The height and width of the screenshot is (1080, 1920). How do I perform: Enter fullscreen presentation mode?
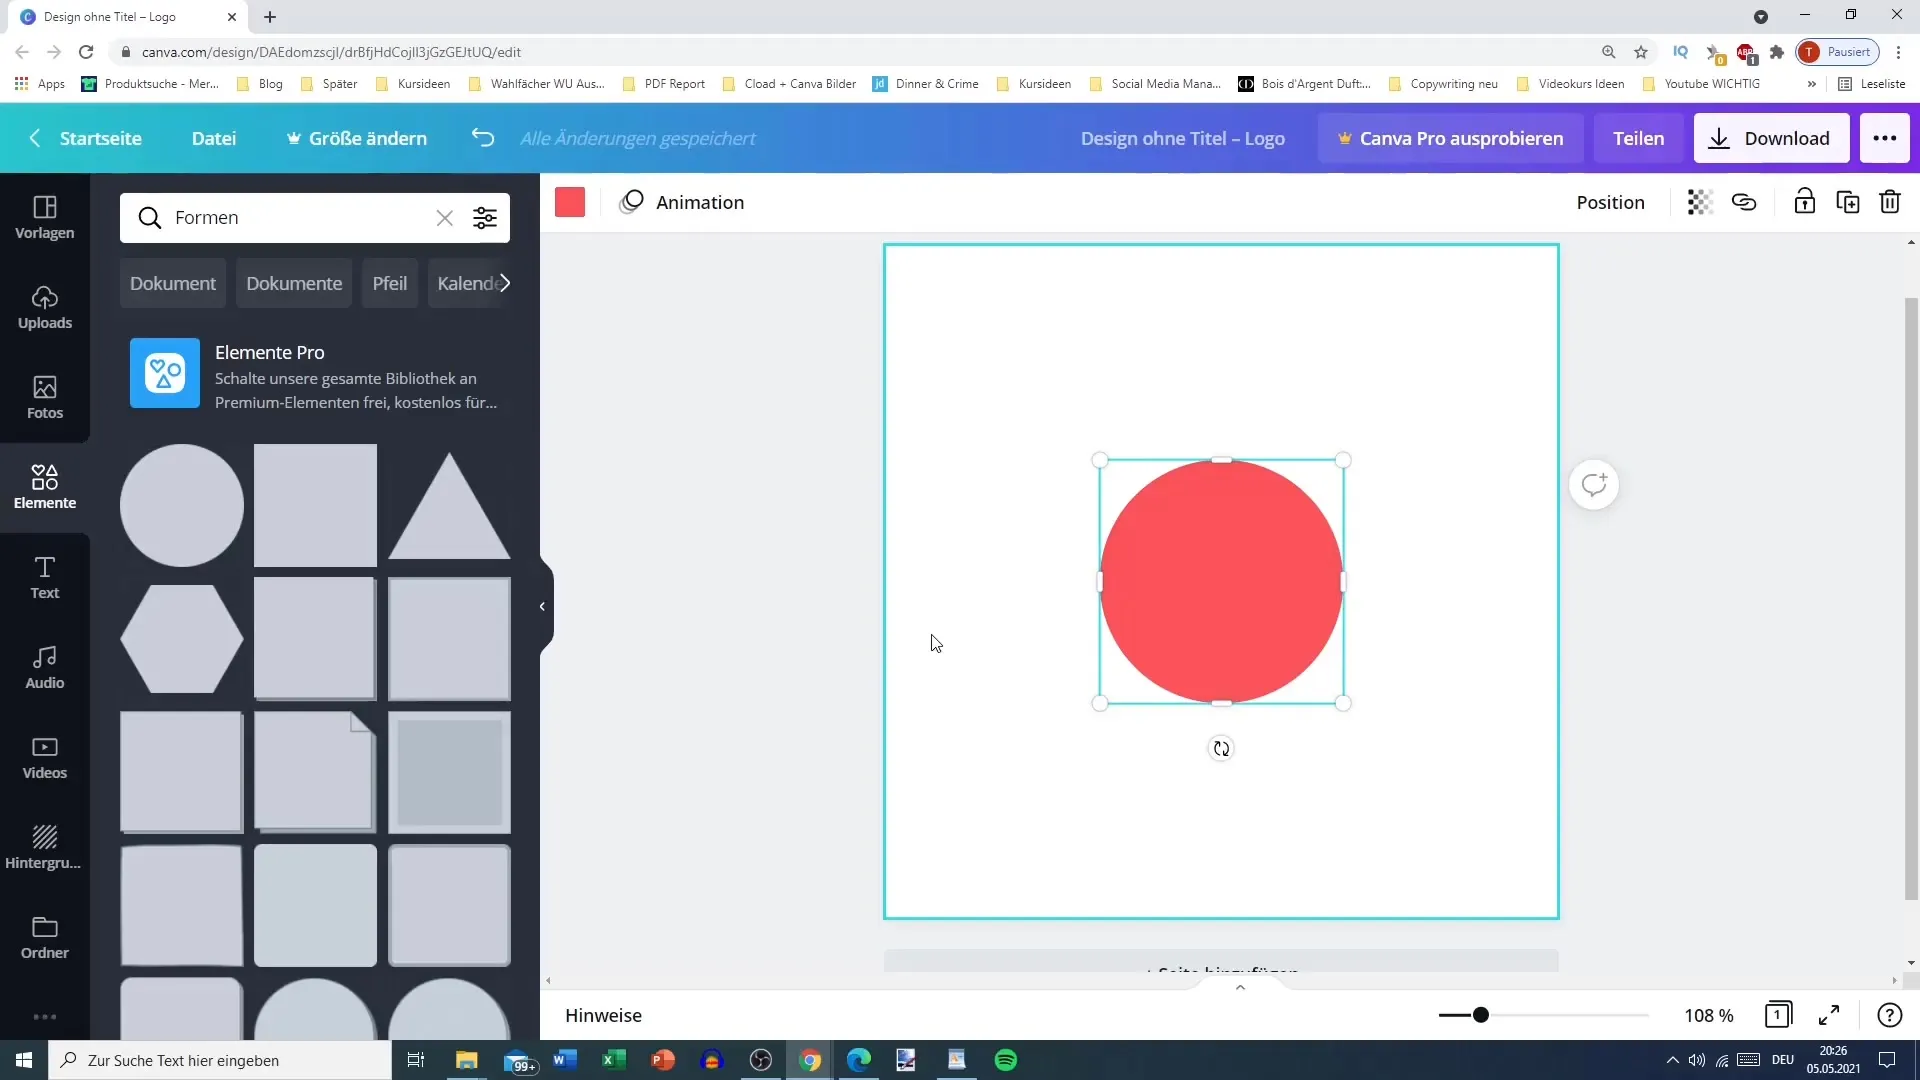[x=1829, y=1015]
